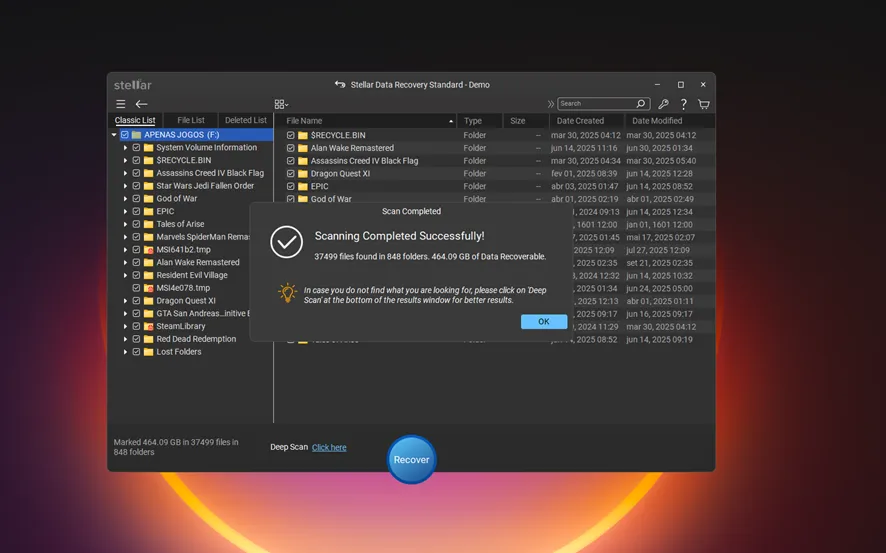Click the search magnifier icon
Image resolution: width=886 pixels, height=553 pixels.
pos(641,104)
